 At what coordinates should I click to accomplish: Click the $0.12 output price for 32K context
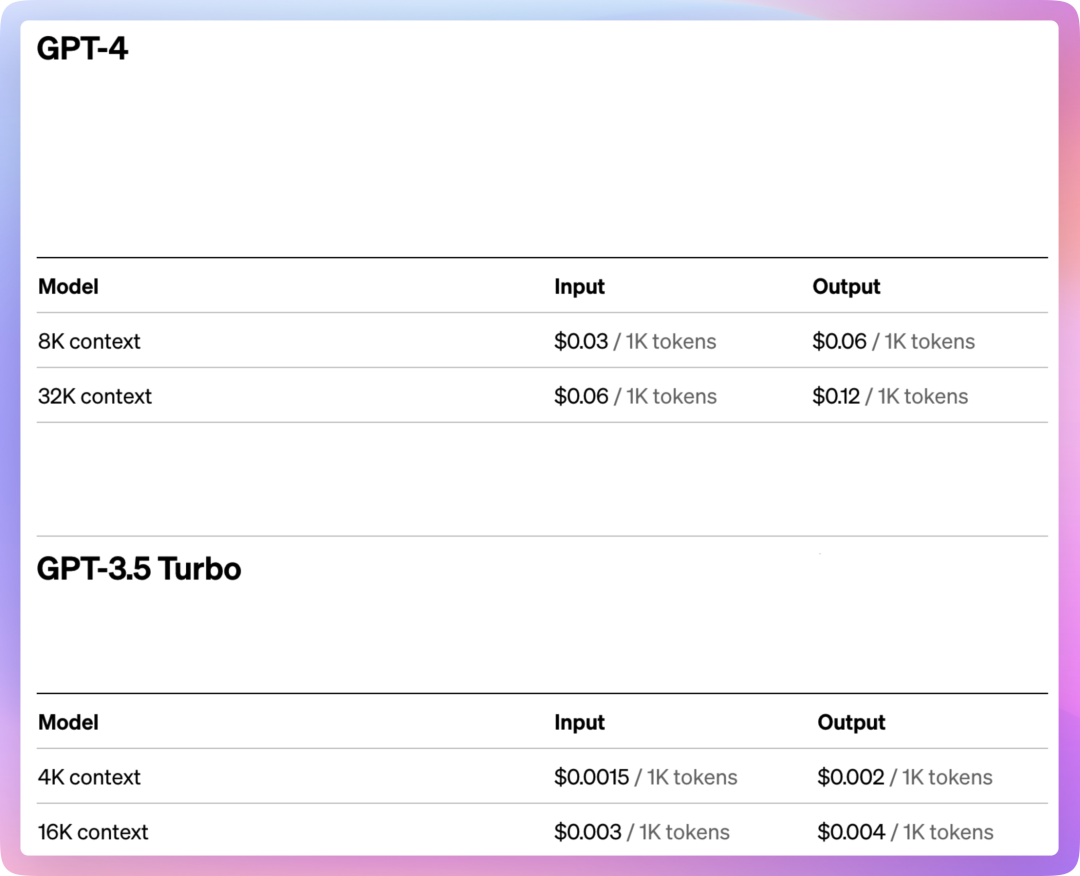click(x=836, y=397)
